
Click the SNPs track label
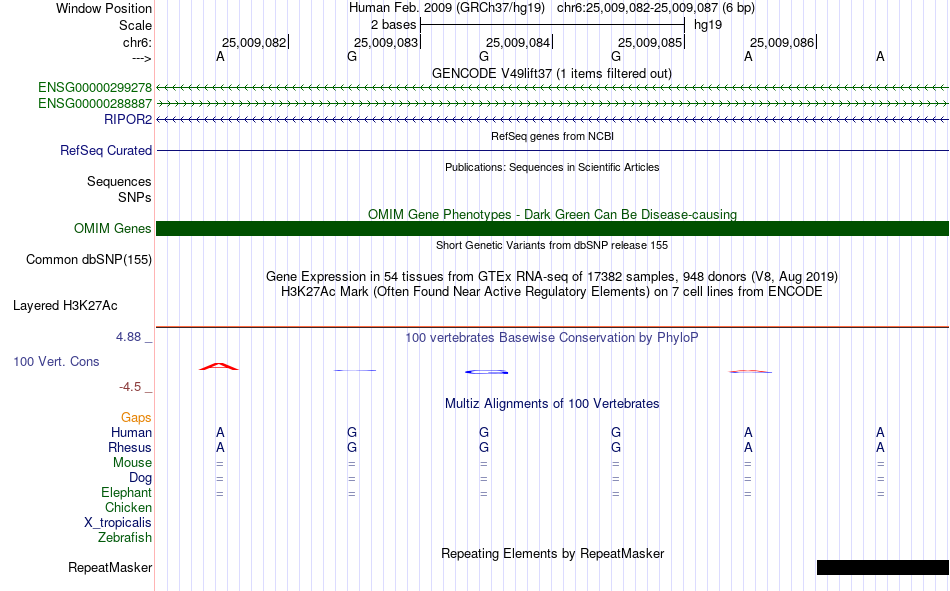(135, 197)
